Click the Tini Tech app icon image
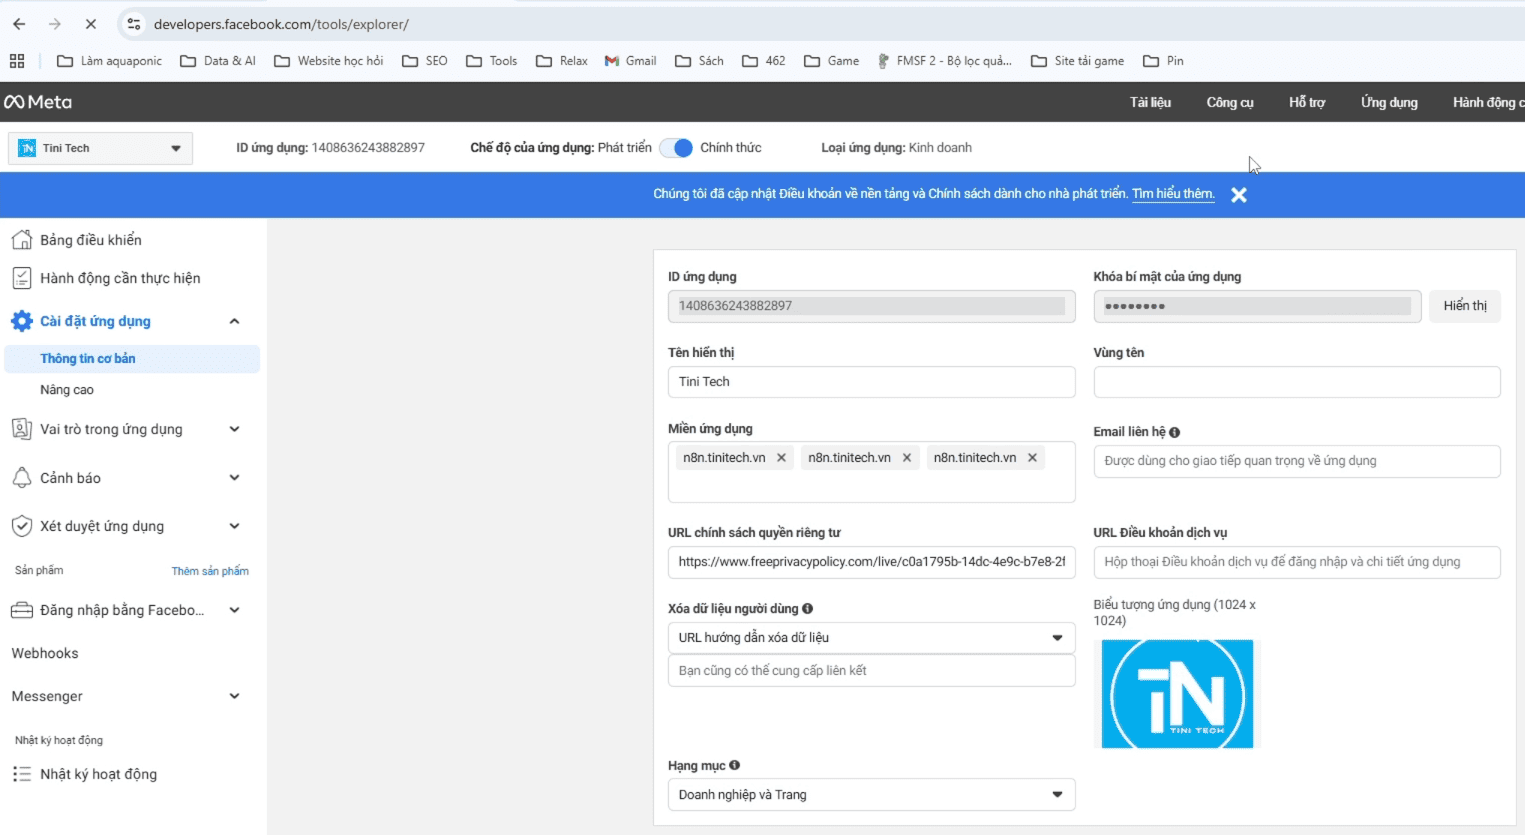1525x835 pixels. coord(1177,694)
